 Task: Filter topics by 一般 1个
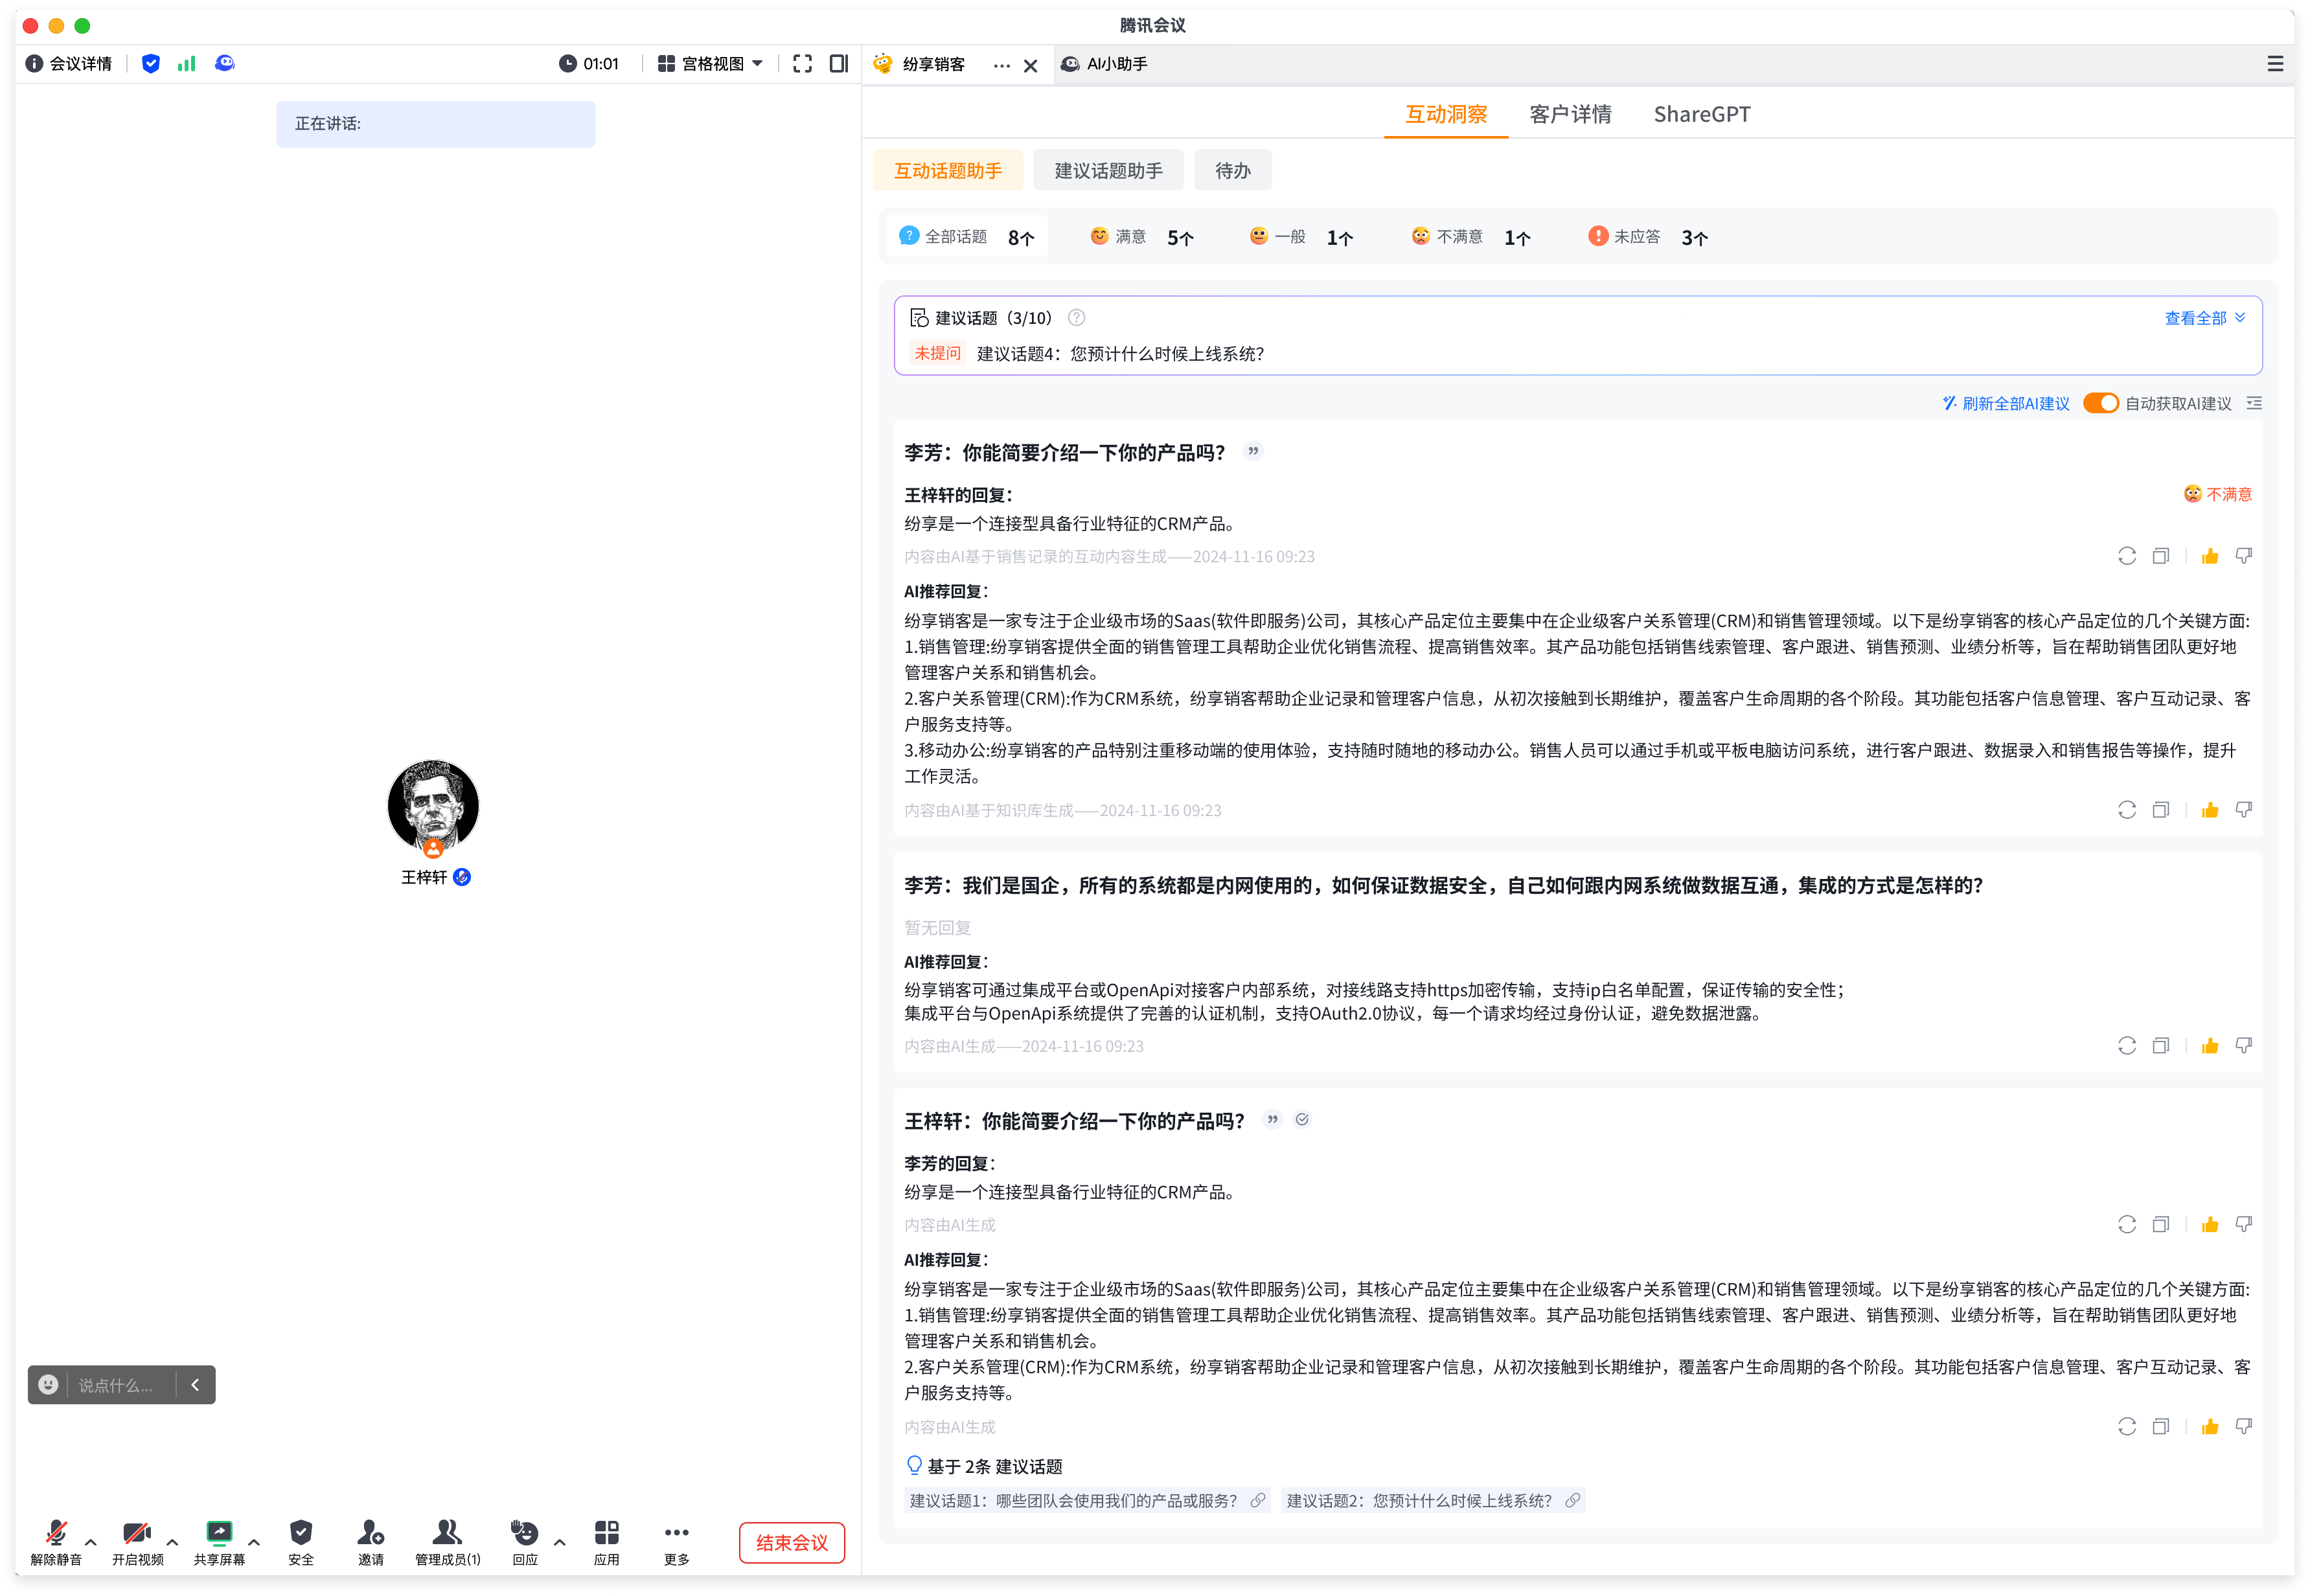[x=1301, y=237]
